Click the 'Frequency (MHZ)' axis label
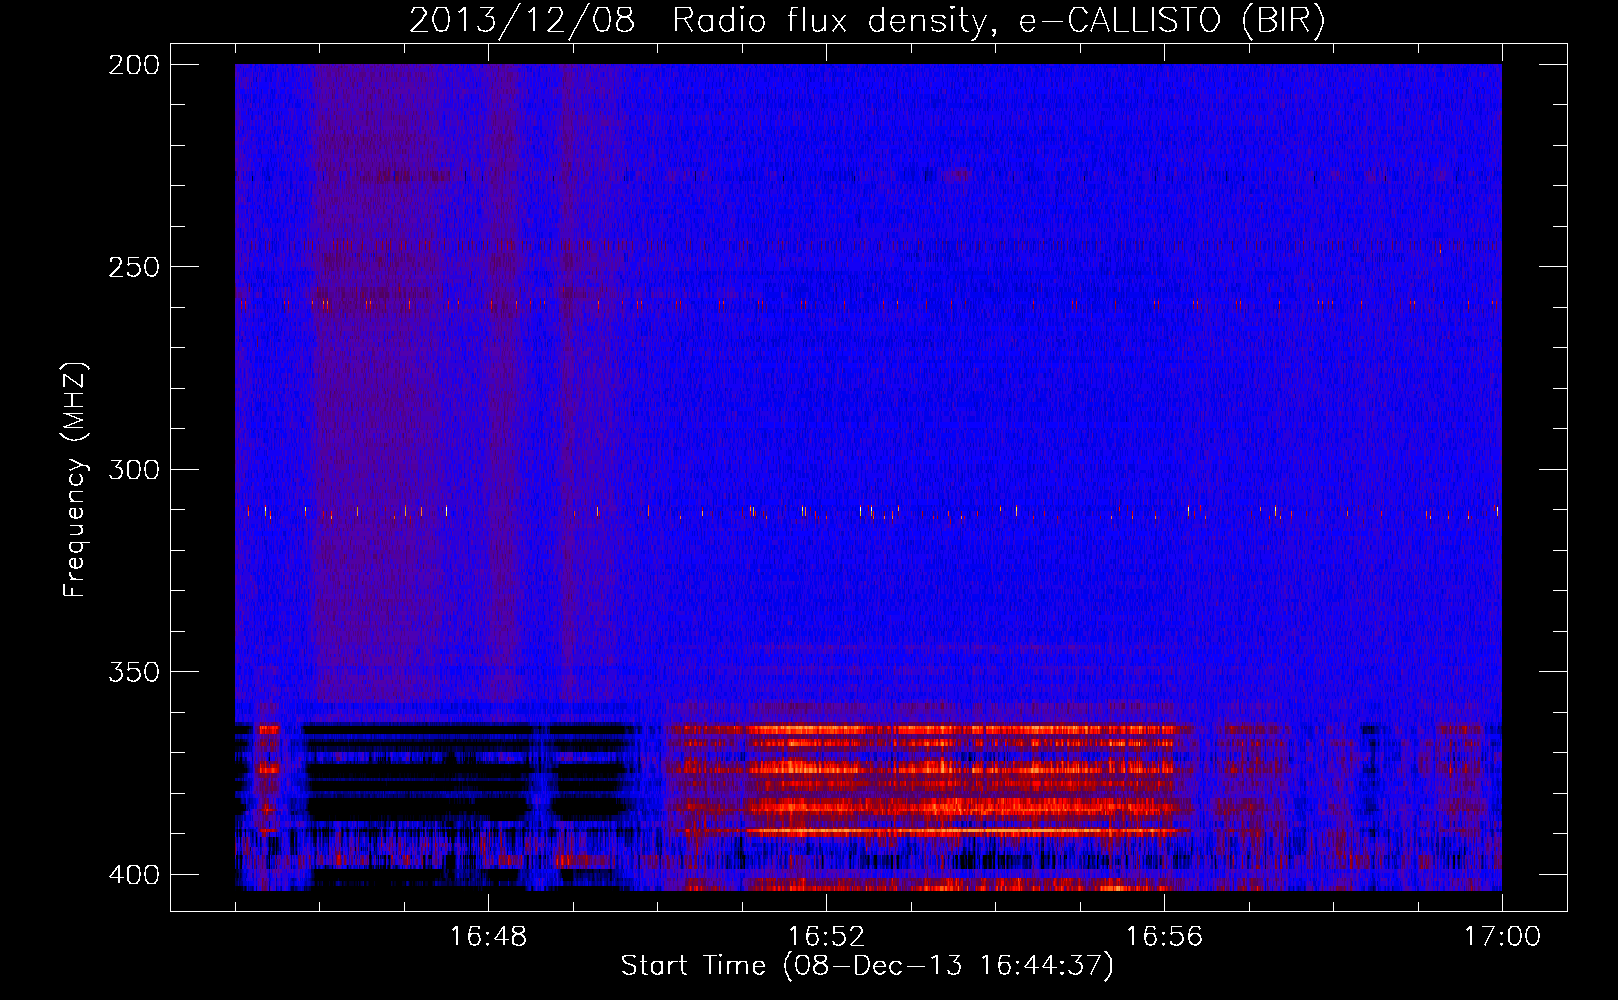The height and width of the screenshot is (1000, 1618). tap(75, 479)
